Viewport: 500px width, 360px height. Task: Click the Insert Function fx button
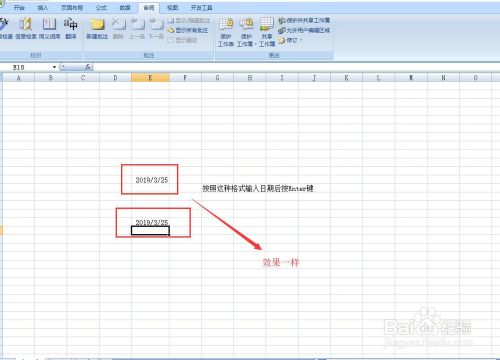pos(88,67)
